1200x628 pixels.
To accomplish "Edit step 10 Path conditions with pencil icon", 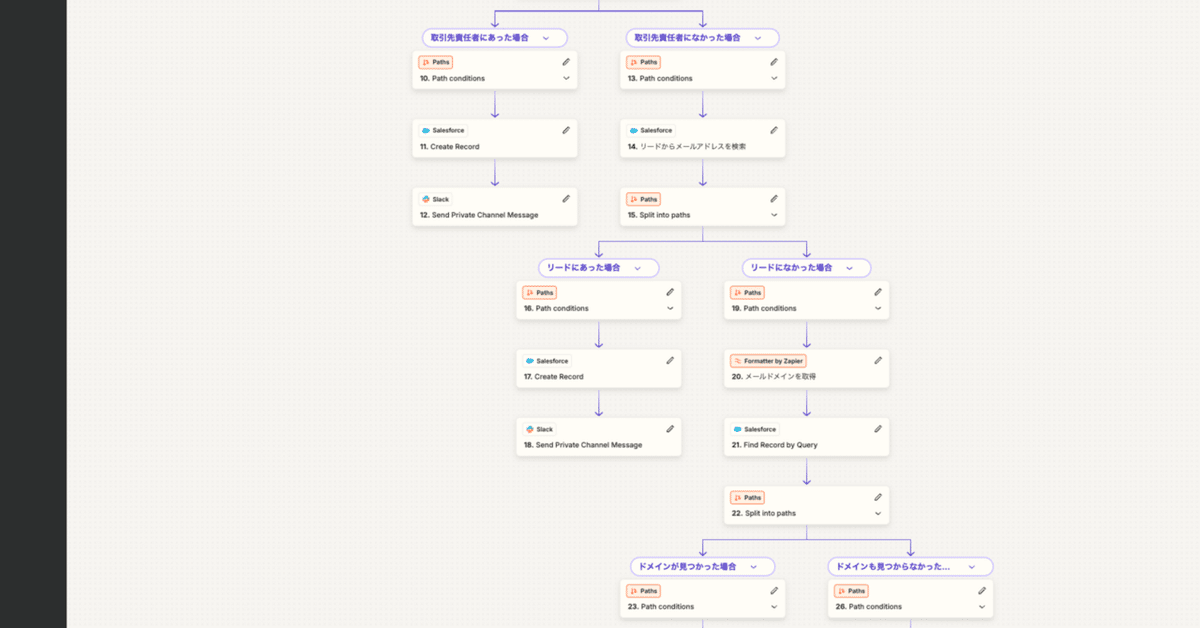I will click(566, 62).
